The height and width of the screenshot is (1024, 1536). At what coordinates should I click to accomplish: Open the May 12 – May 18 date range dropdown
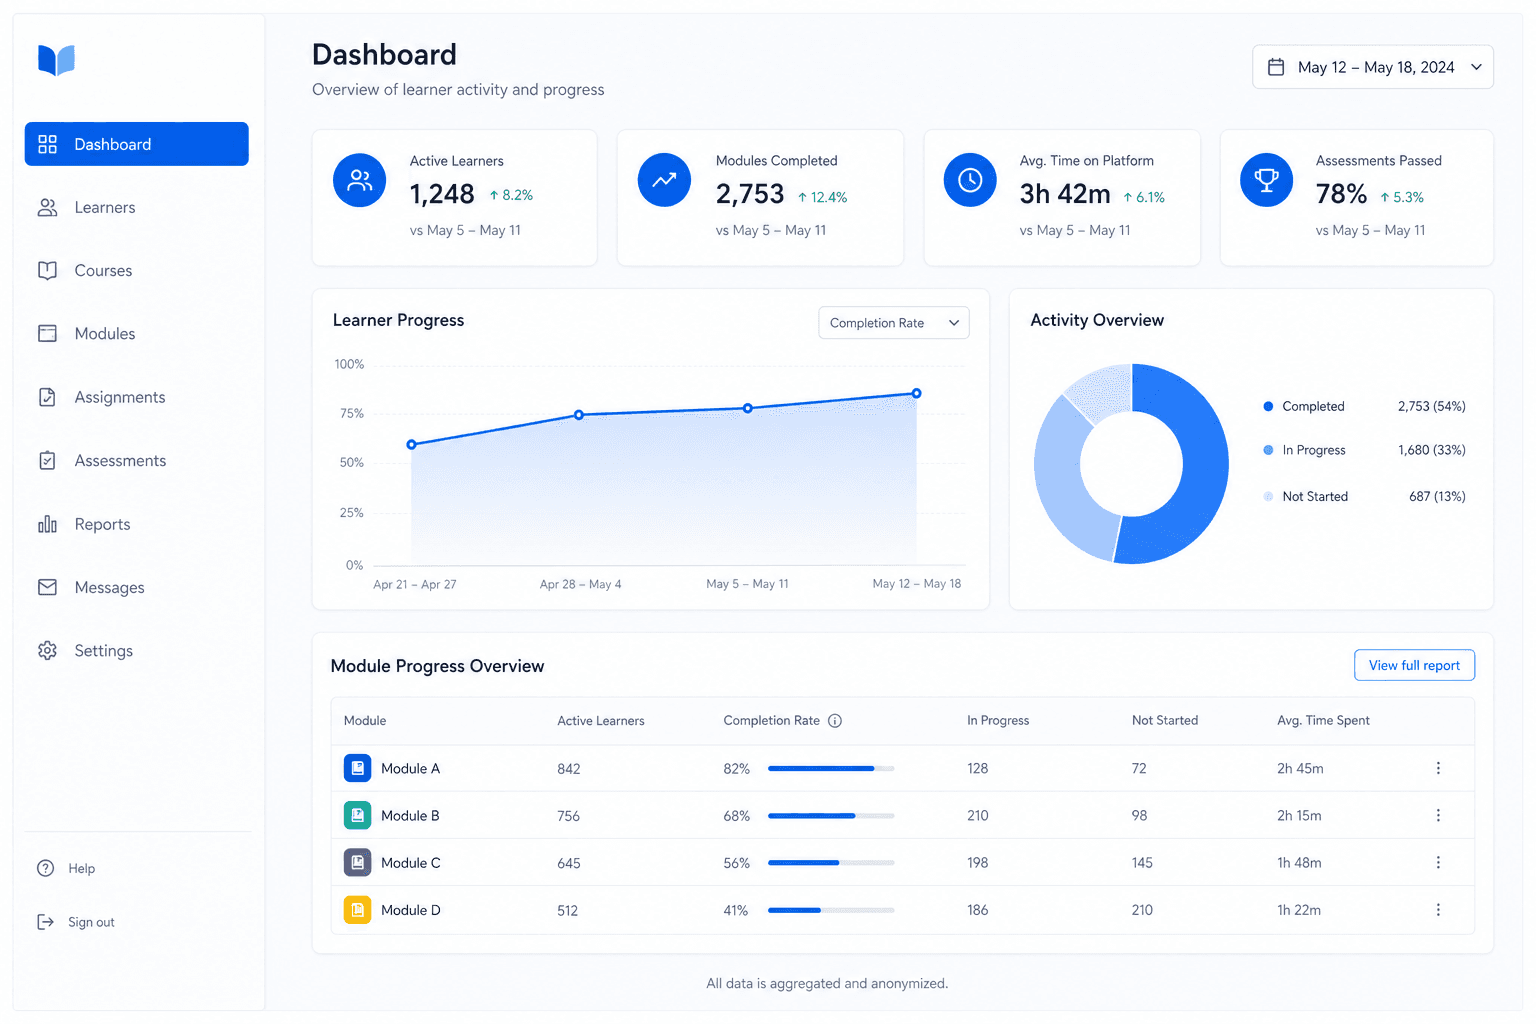click(x=1372, y=67)
